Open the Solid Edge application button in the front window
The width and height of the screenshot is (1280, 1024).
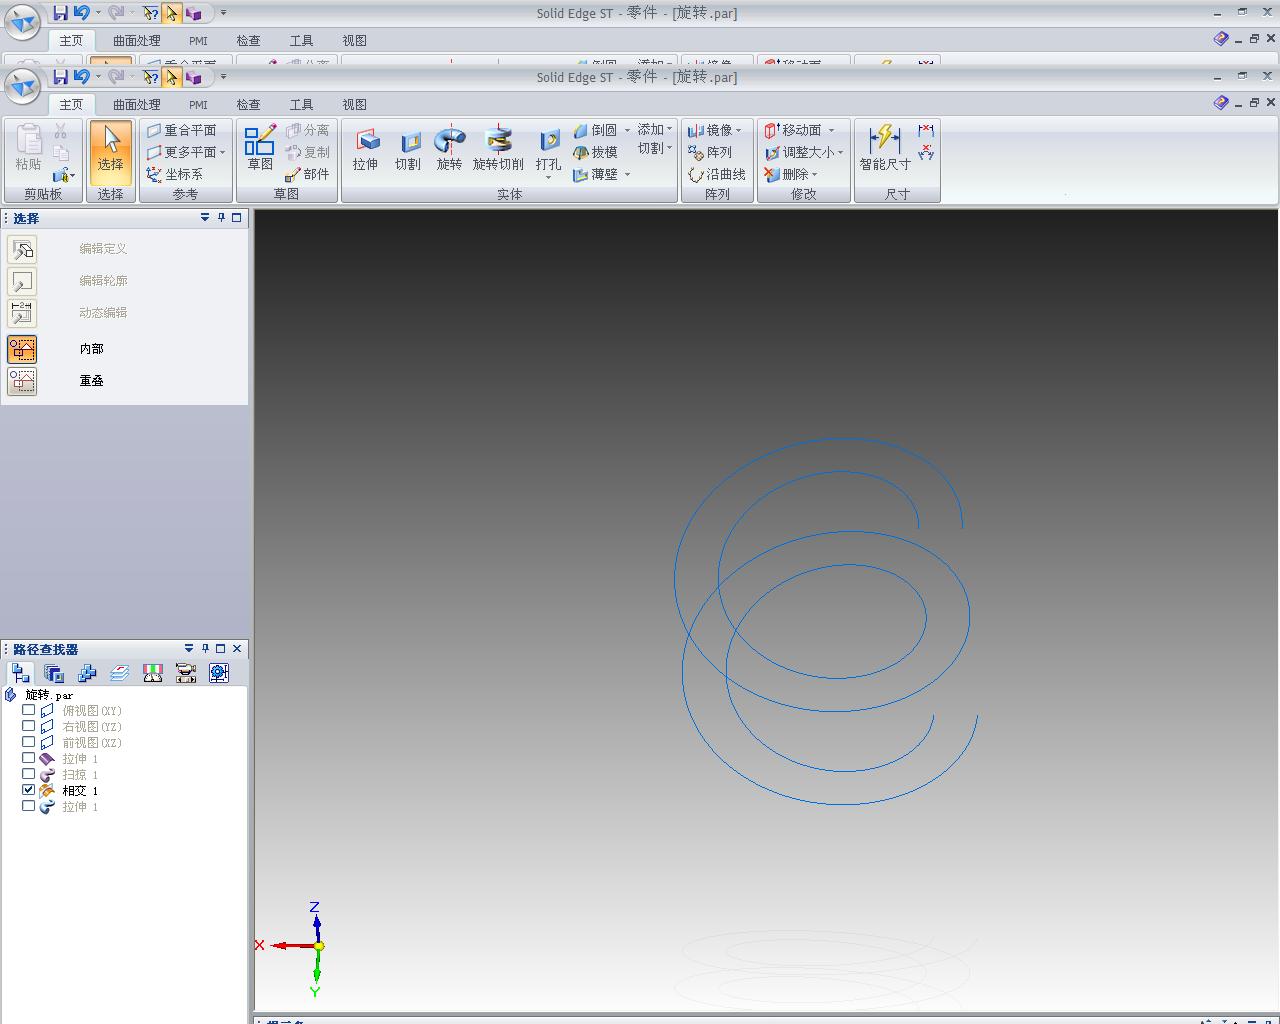tap(23, 86)
